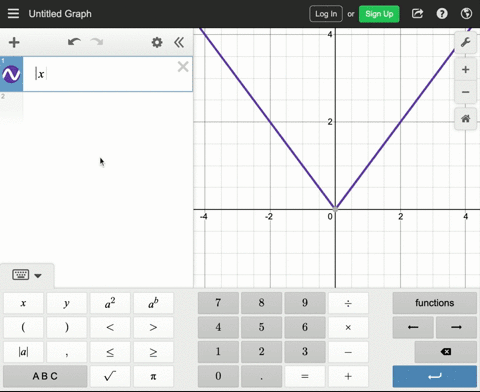Tap the a to the b exponent key
Viewport: 480px width, 392px height.
[153, 303]
